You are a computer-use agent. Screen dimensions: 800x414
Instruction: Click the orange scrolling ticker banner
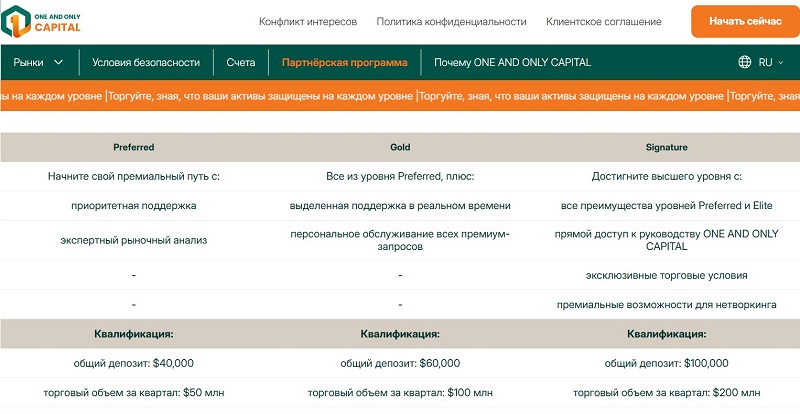pos(400,97)
